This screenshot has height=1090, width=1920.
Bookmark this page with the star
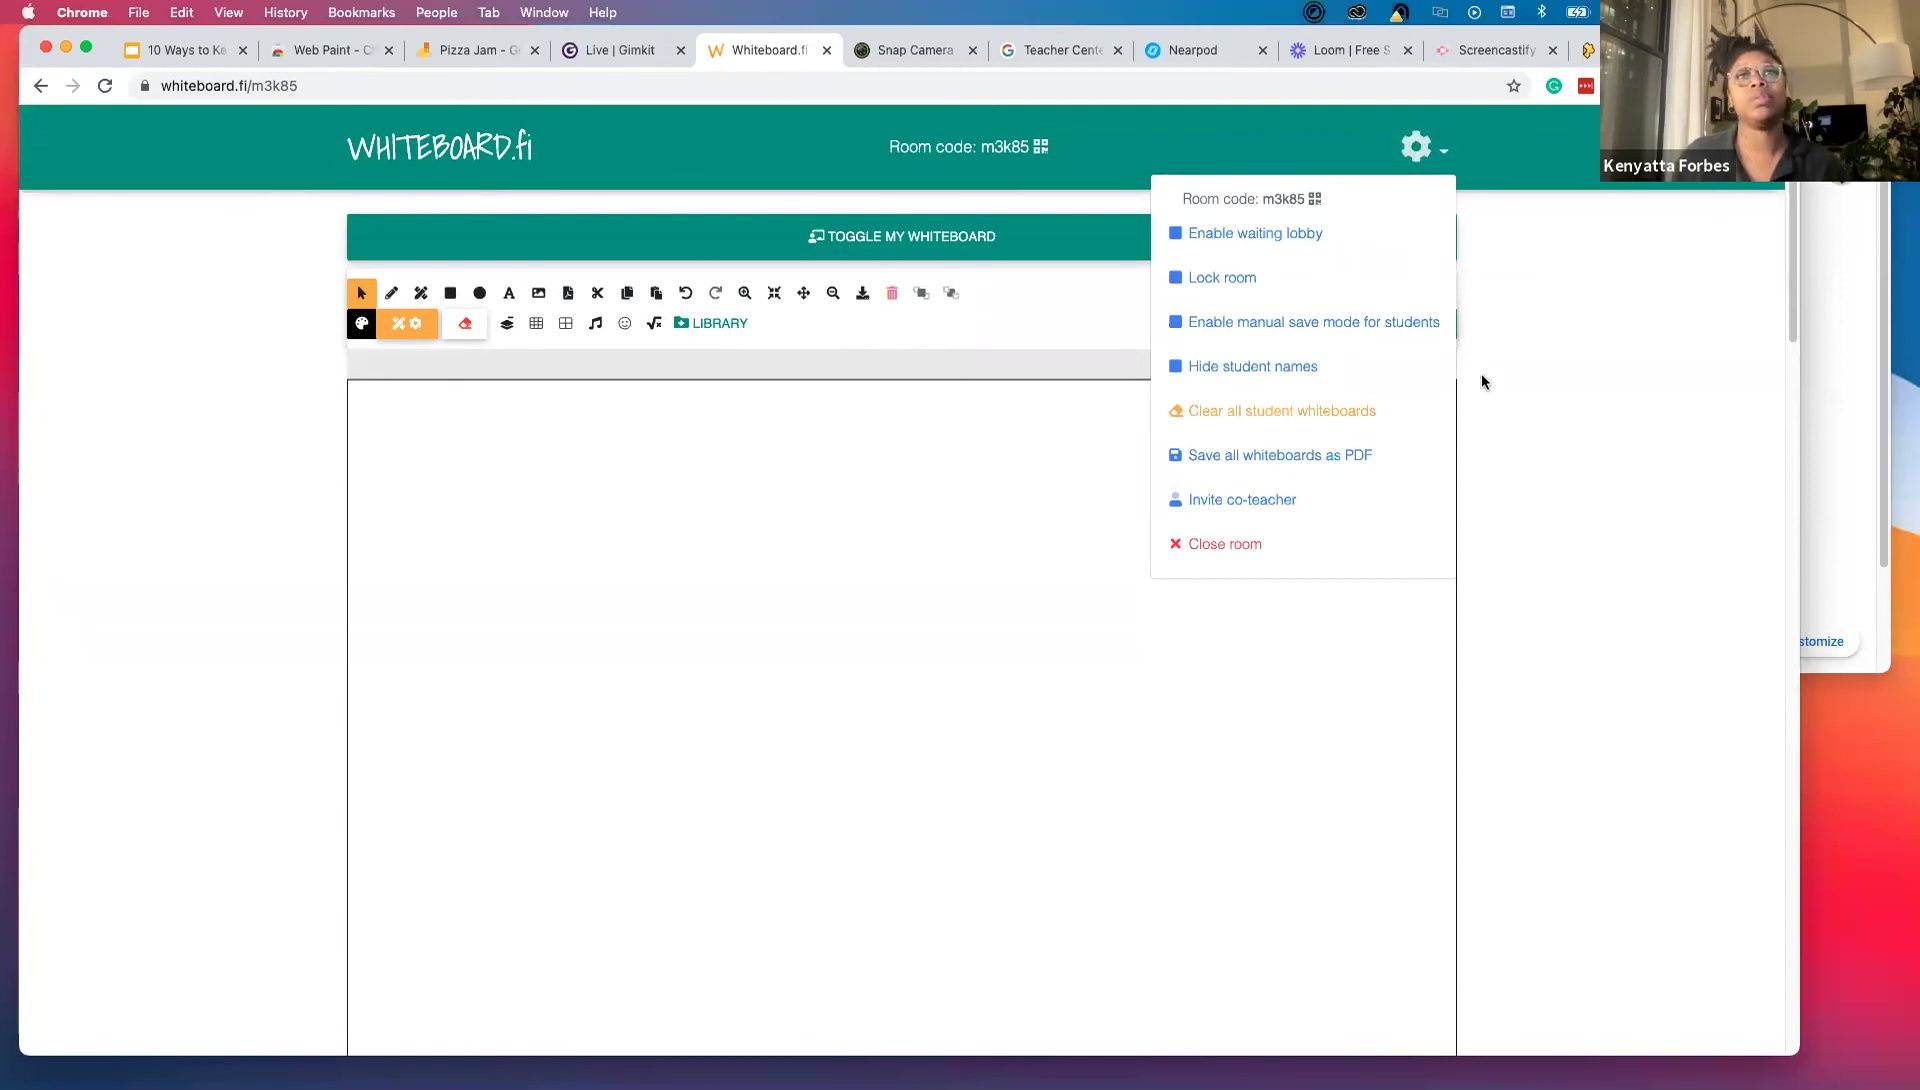coord(1514,86)
